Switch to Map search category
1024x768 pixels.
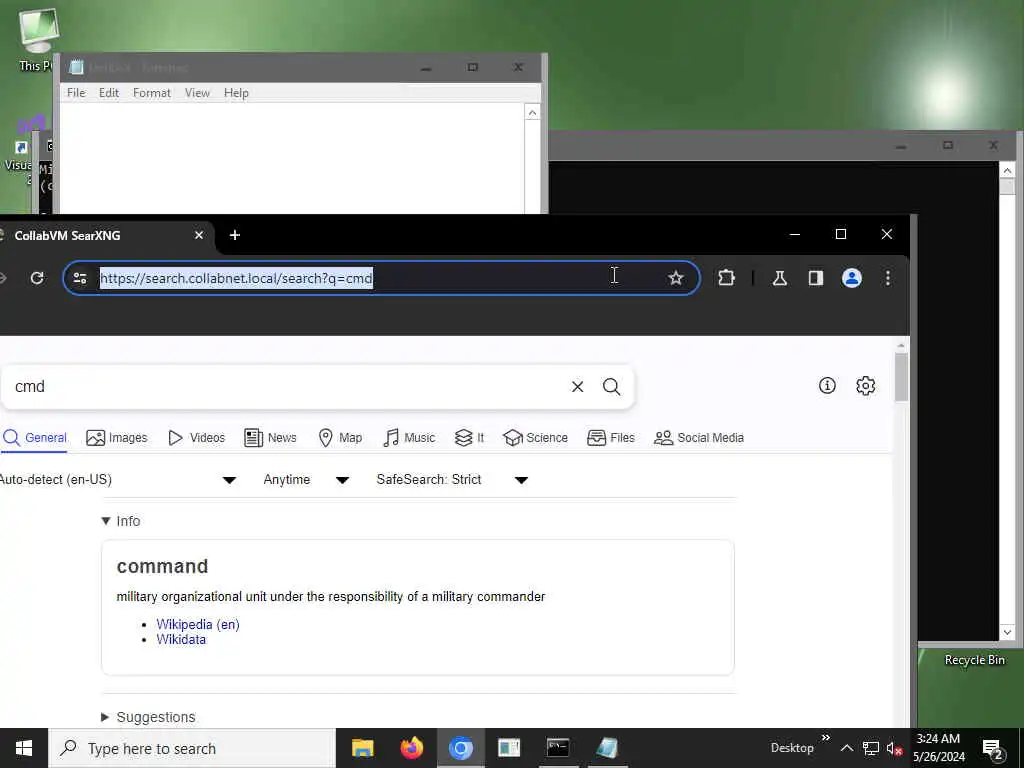[340, 438]
